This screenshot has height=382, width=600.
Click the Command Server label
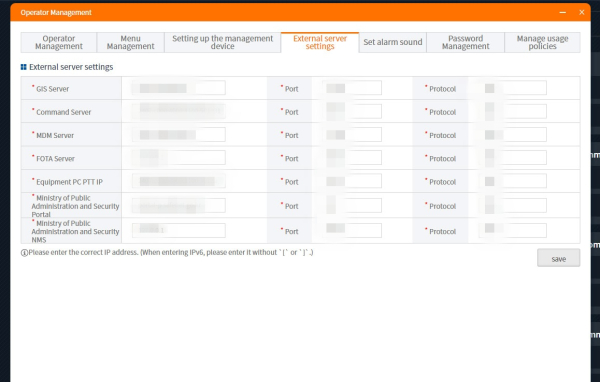tap(64, 112)
